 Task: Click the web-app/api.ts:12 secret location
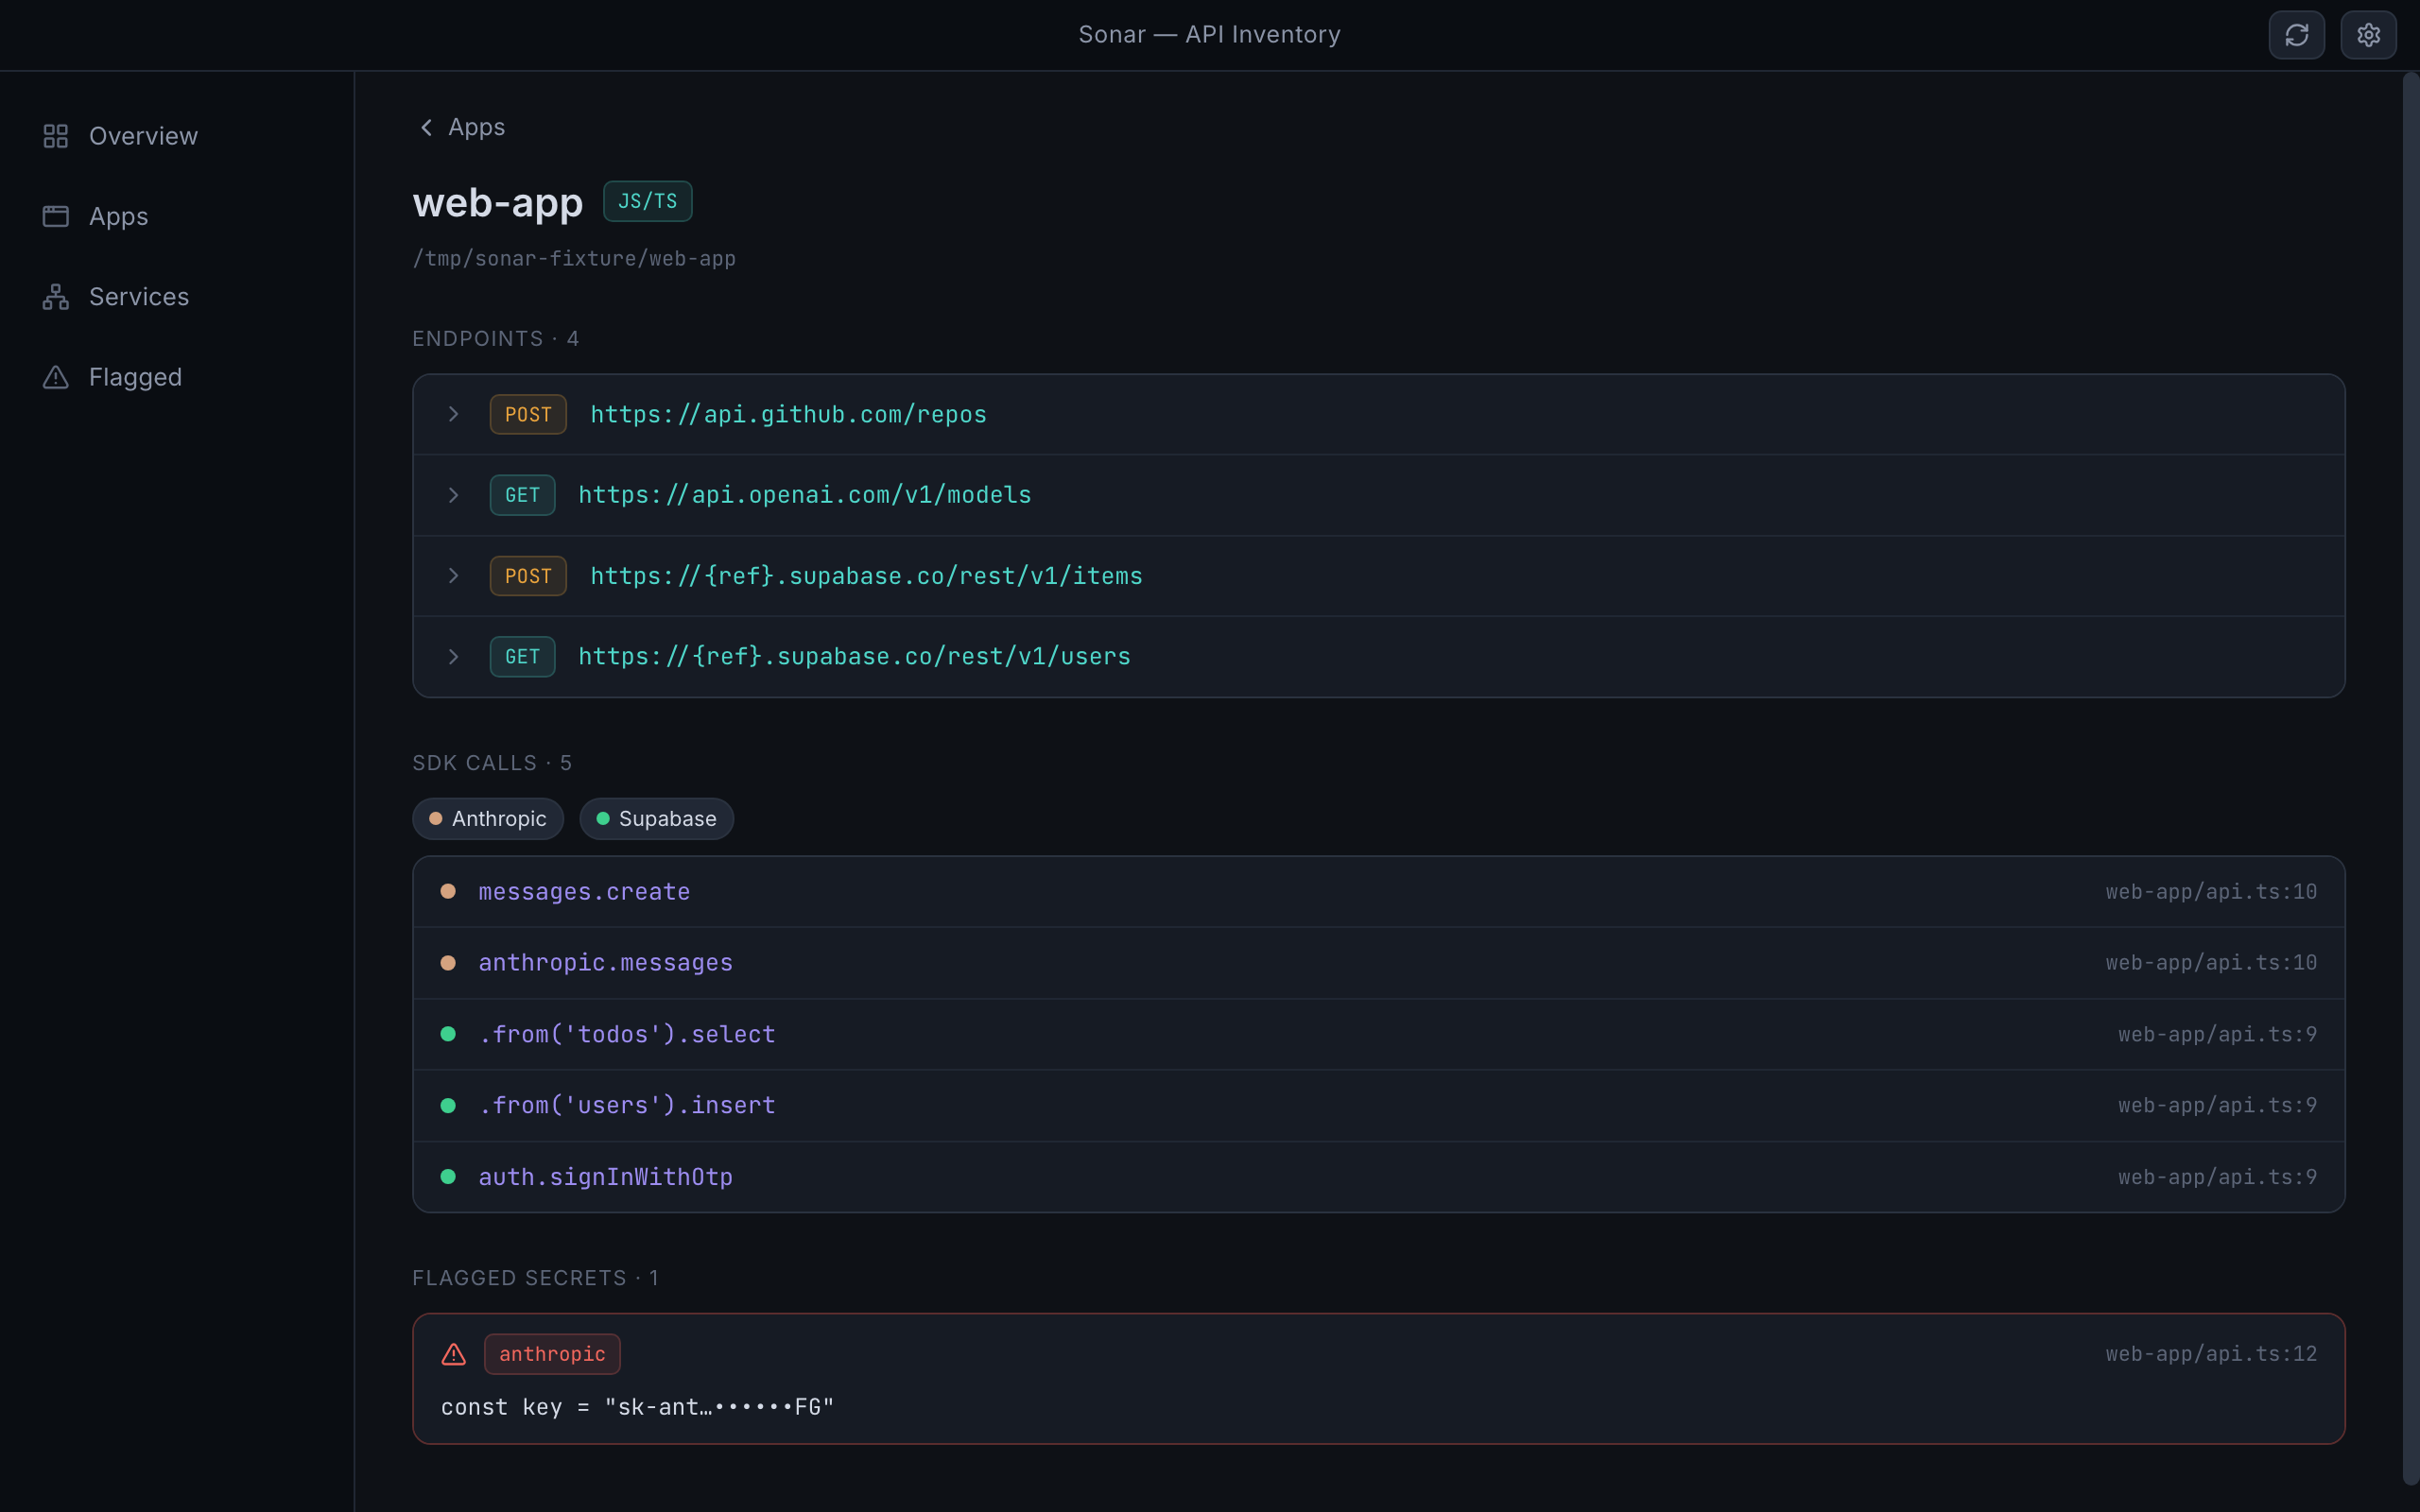(2211, 1354)
